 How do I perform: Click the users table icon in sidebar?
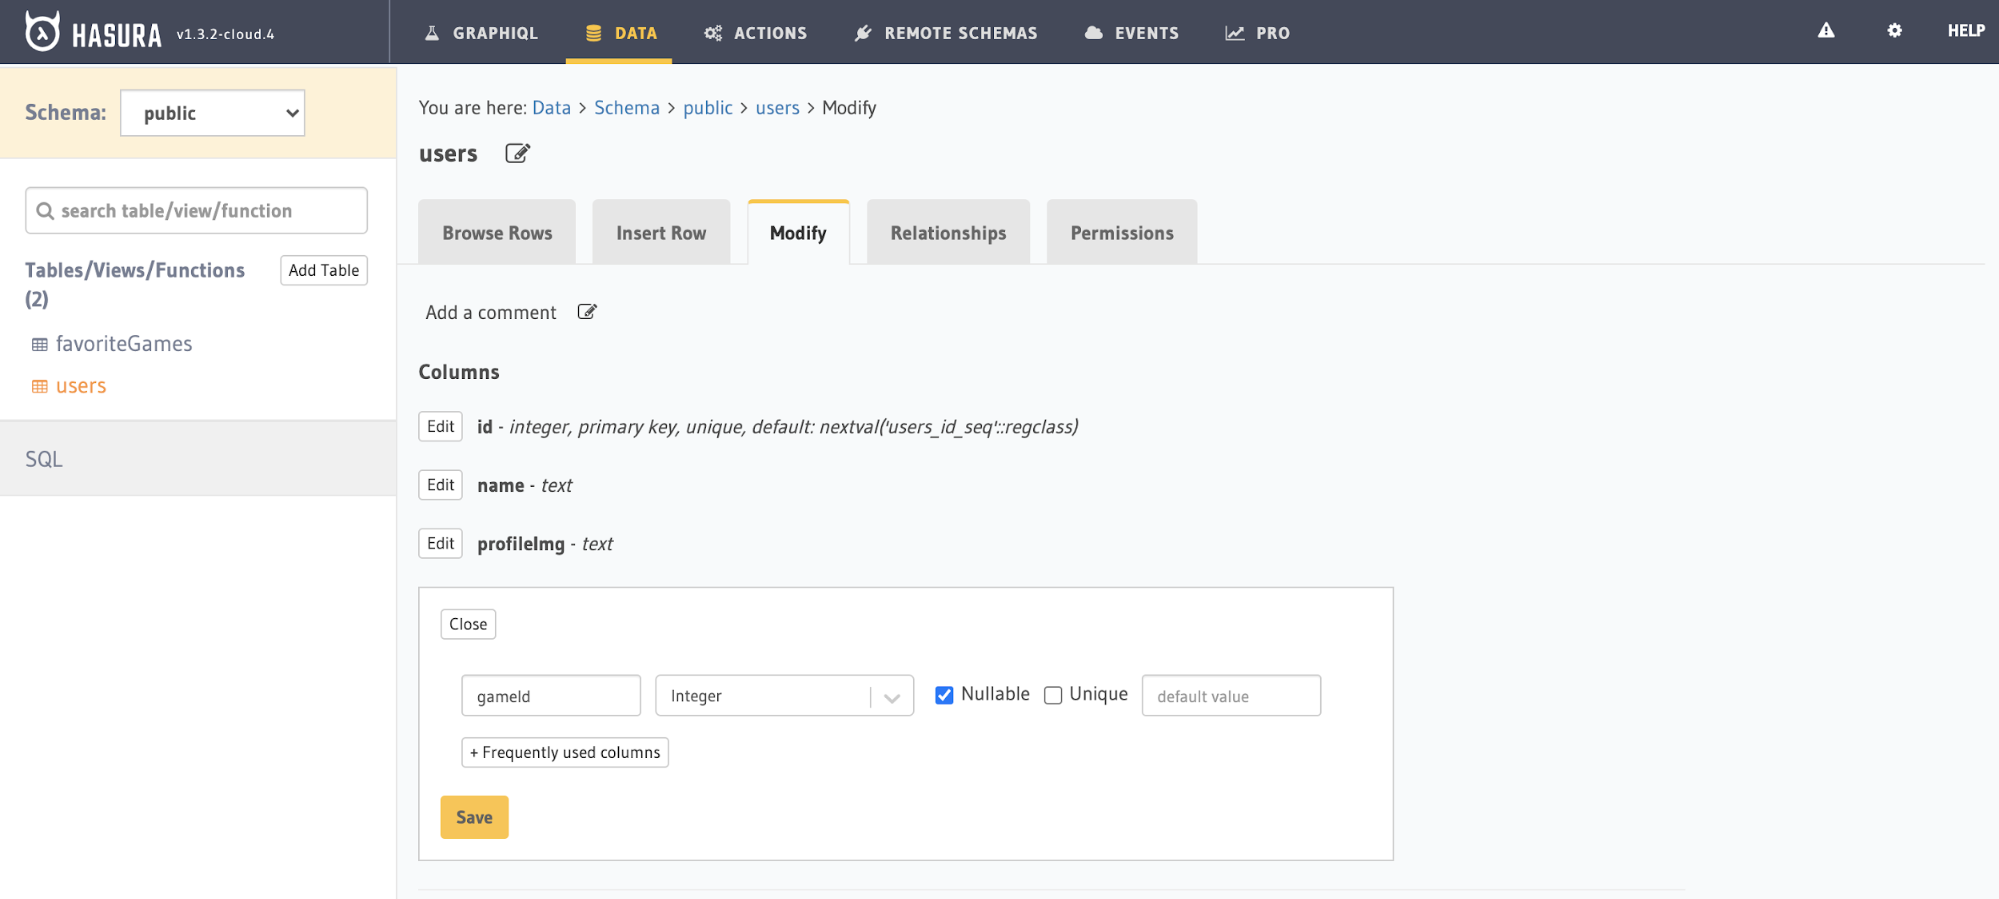click(x=40, y=387)
